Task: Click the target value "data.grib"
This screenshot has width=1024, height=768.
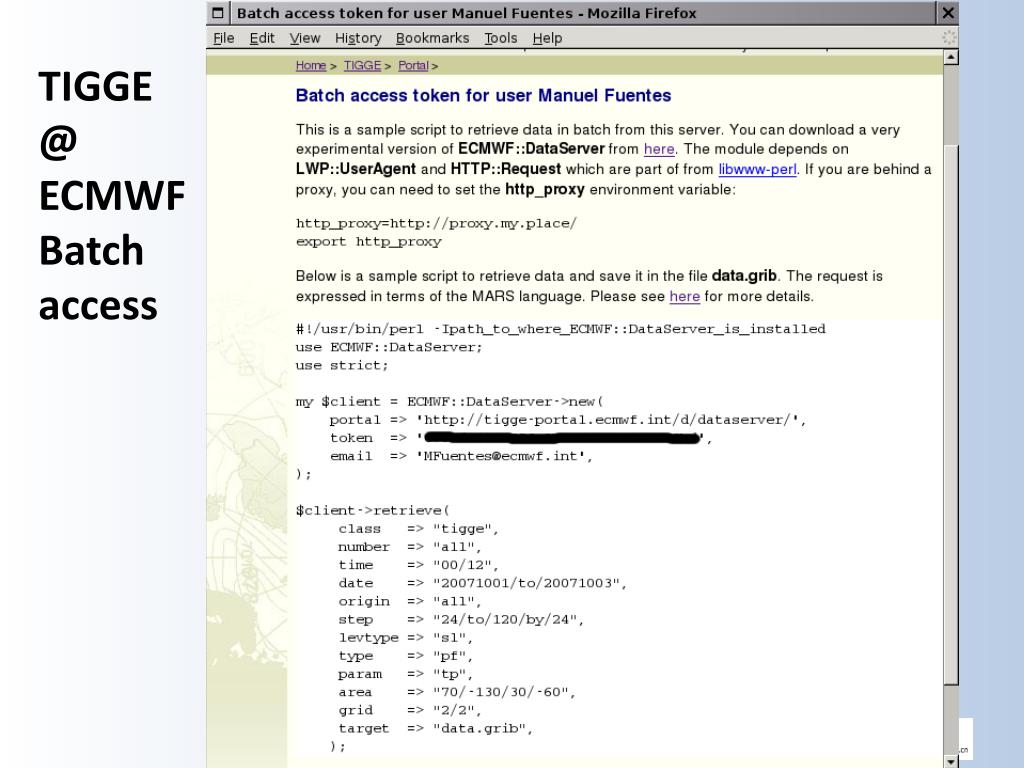Action: click(479, 729)
